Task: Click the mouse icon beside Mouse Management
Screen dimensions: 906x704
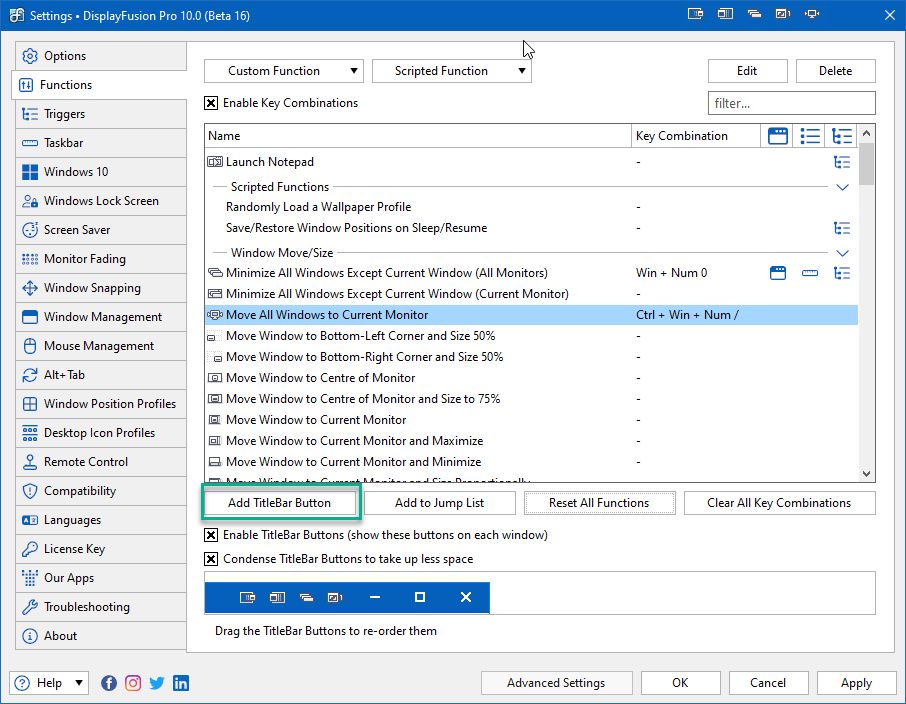Action: click(x=29, y=346)
